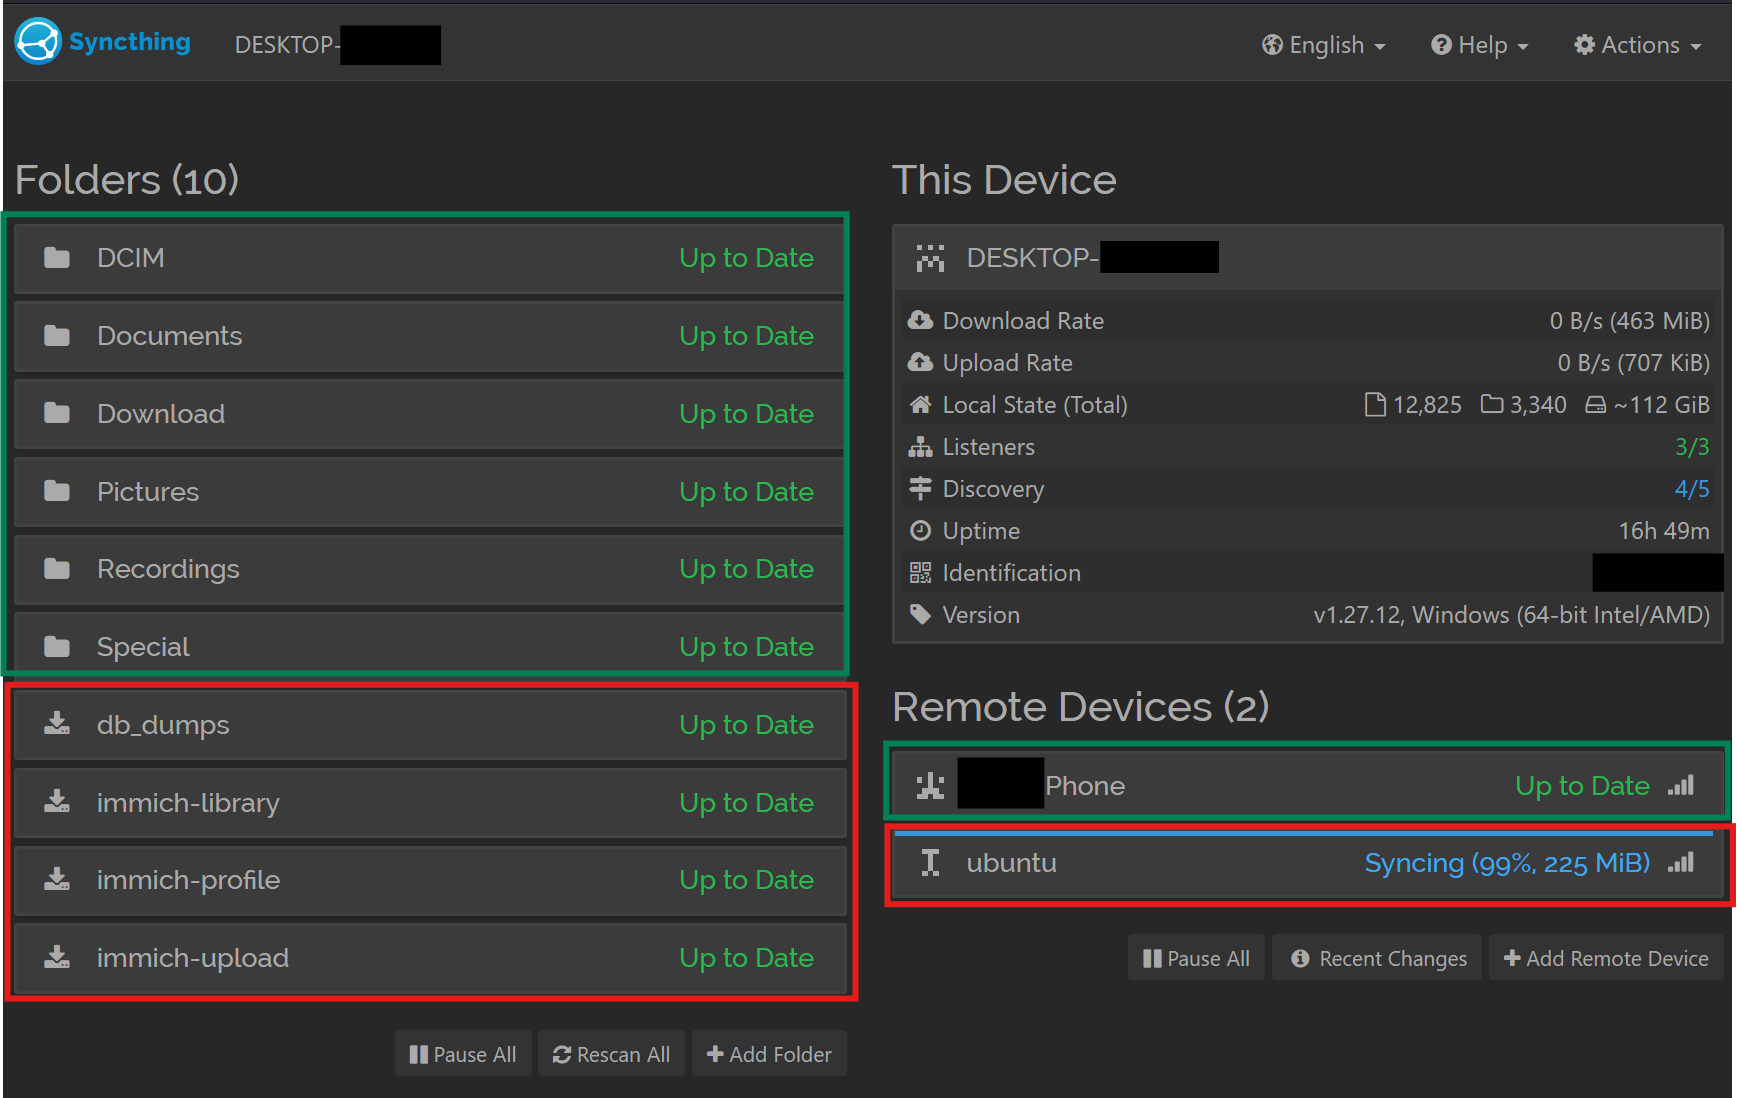
Task: Expand the Phone remote device panel
Action: 1307,786
